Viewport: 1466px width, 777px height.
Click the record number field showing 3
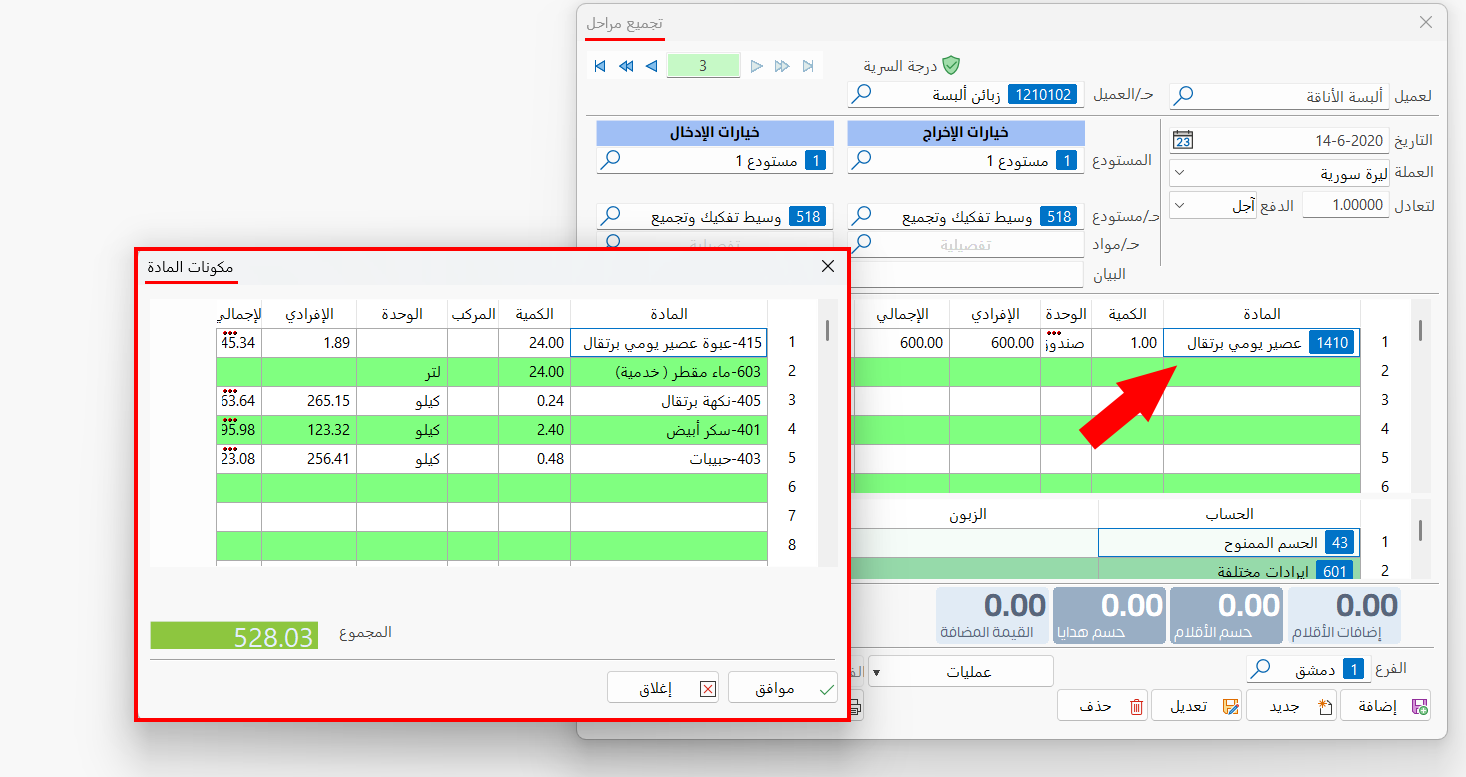[x=703, y=66]
